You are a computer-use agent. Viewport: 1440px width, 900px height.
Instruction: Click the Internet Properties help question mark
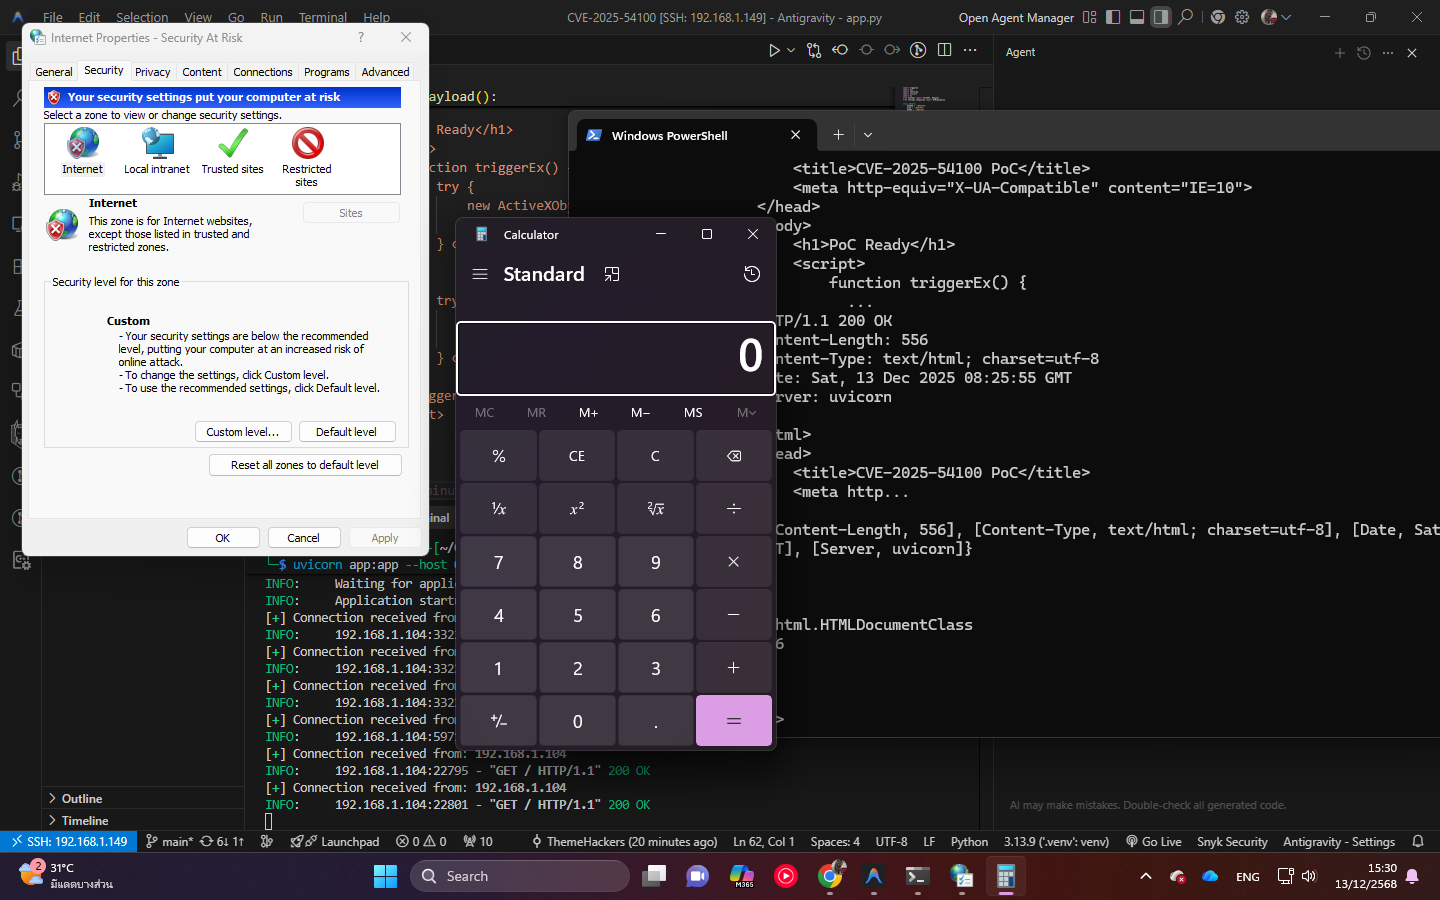[361, 37]
